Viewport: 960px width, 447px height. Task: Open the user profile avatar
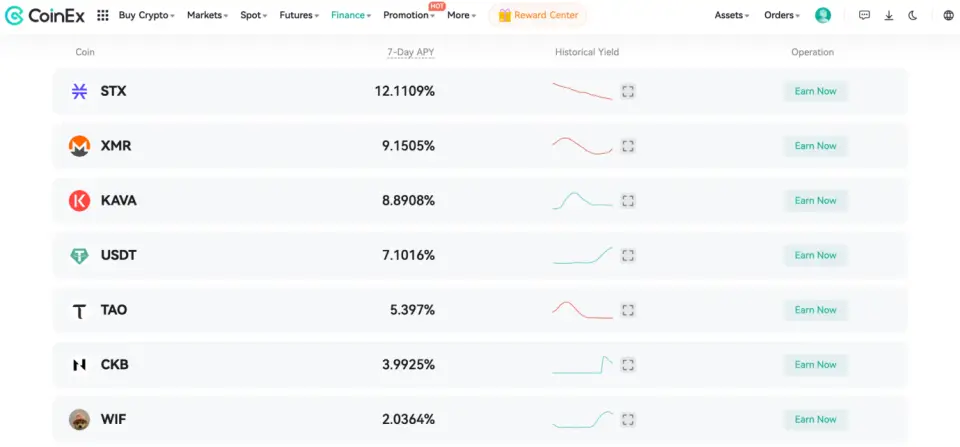[x=823, y=15]
